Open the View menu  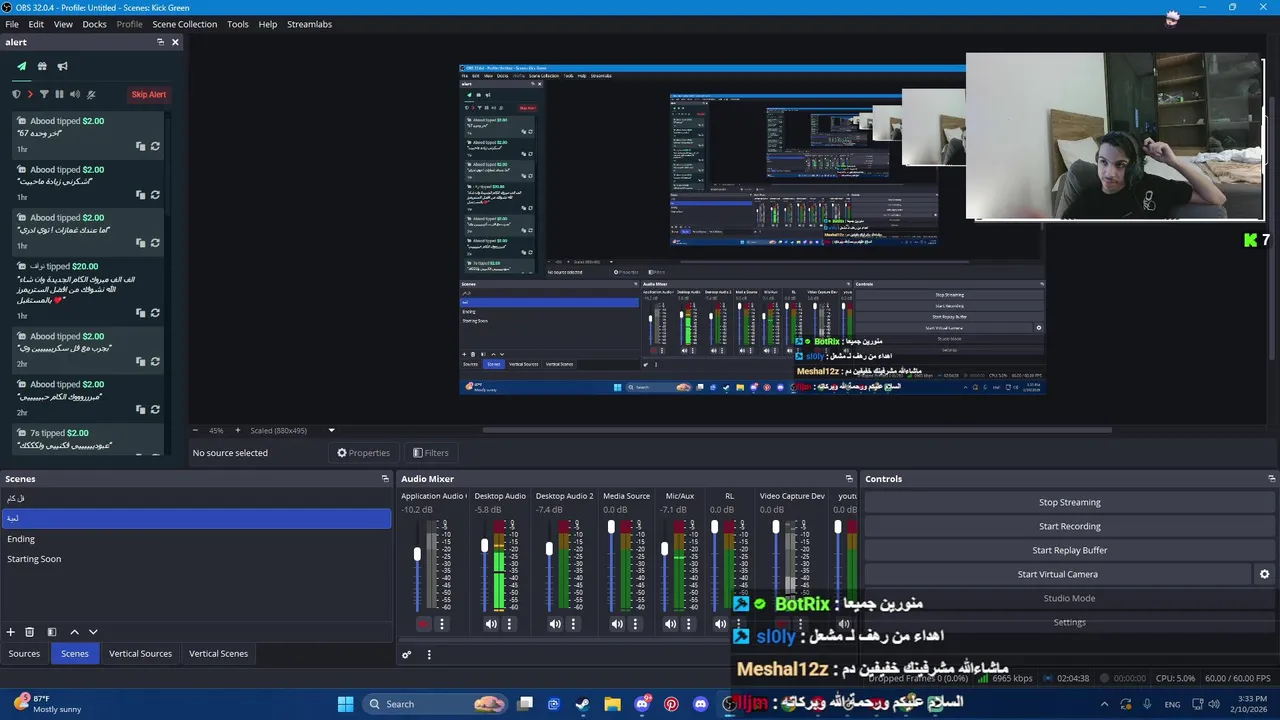63,24
